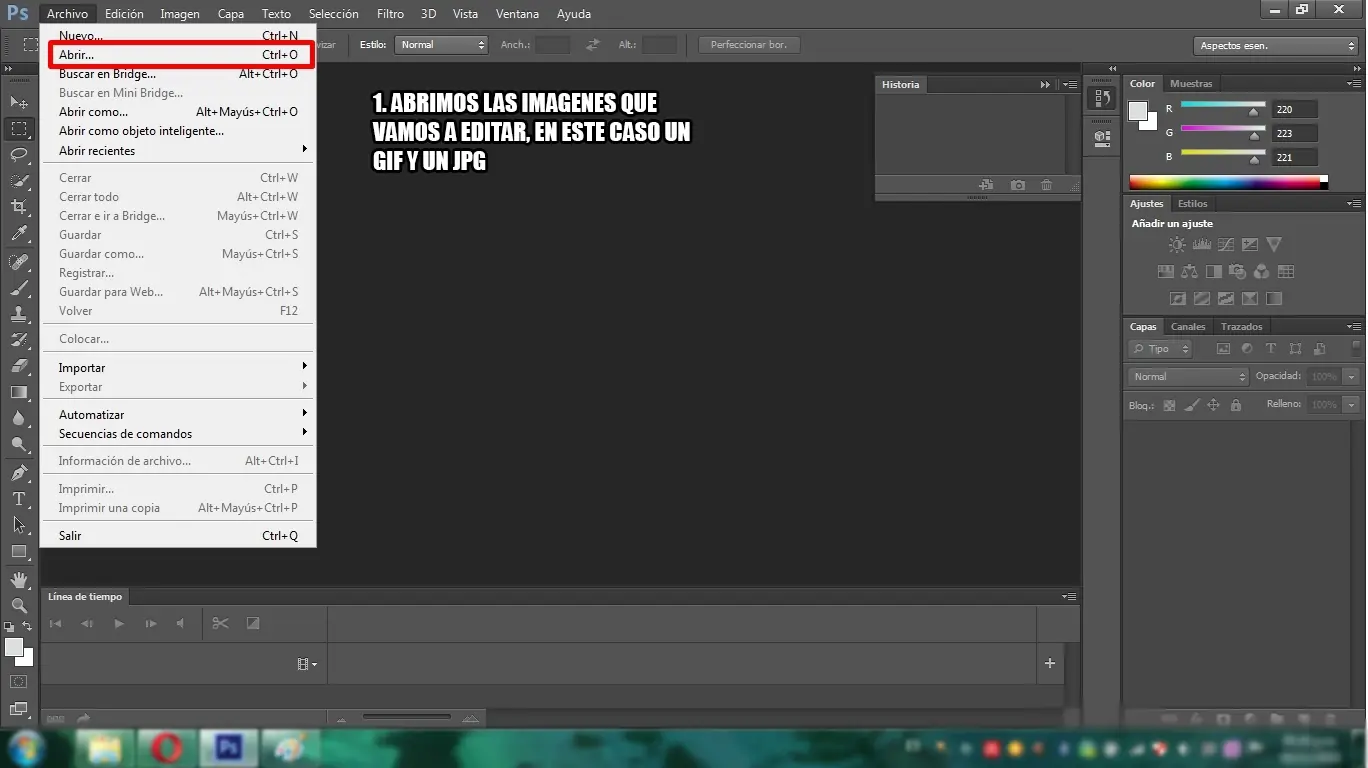Select the Gradient tool
The height and width of the screenshot is (768, 1368).
point(19,392)
